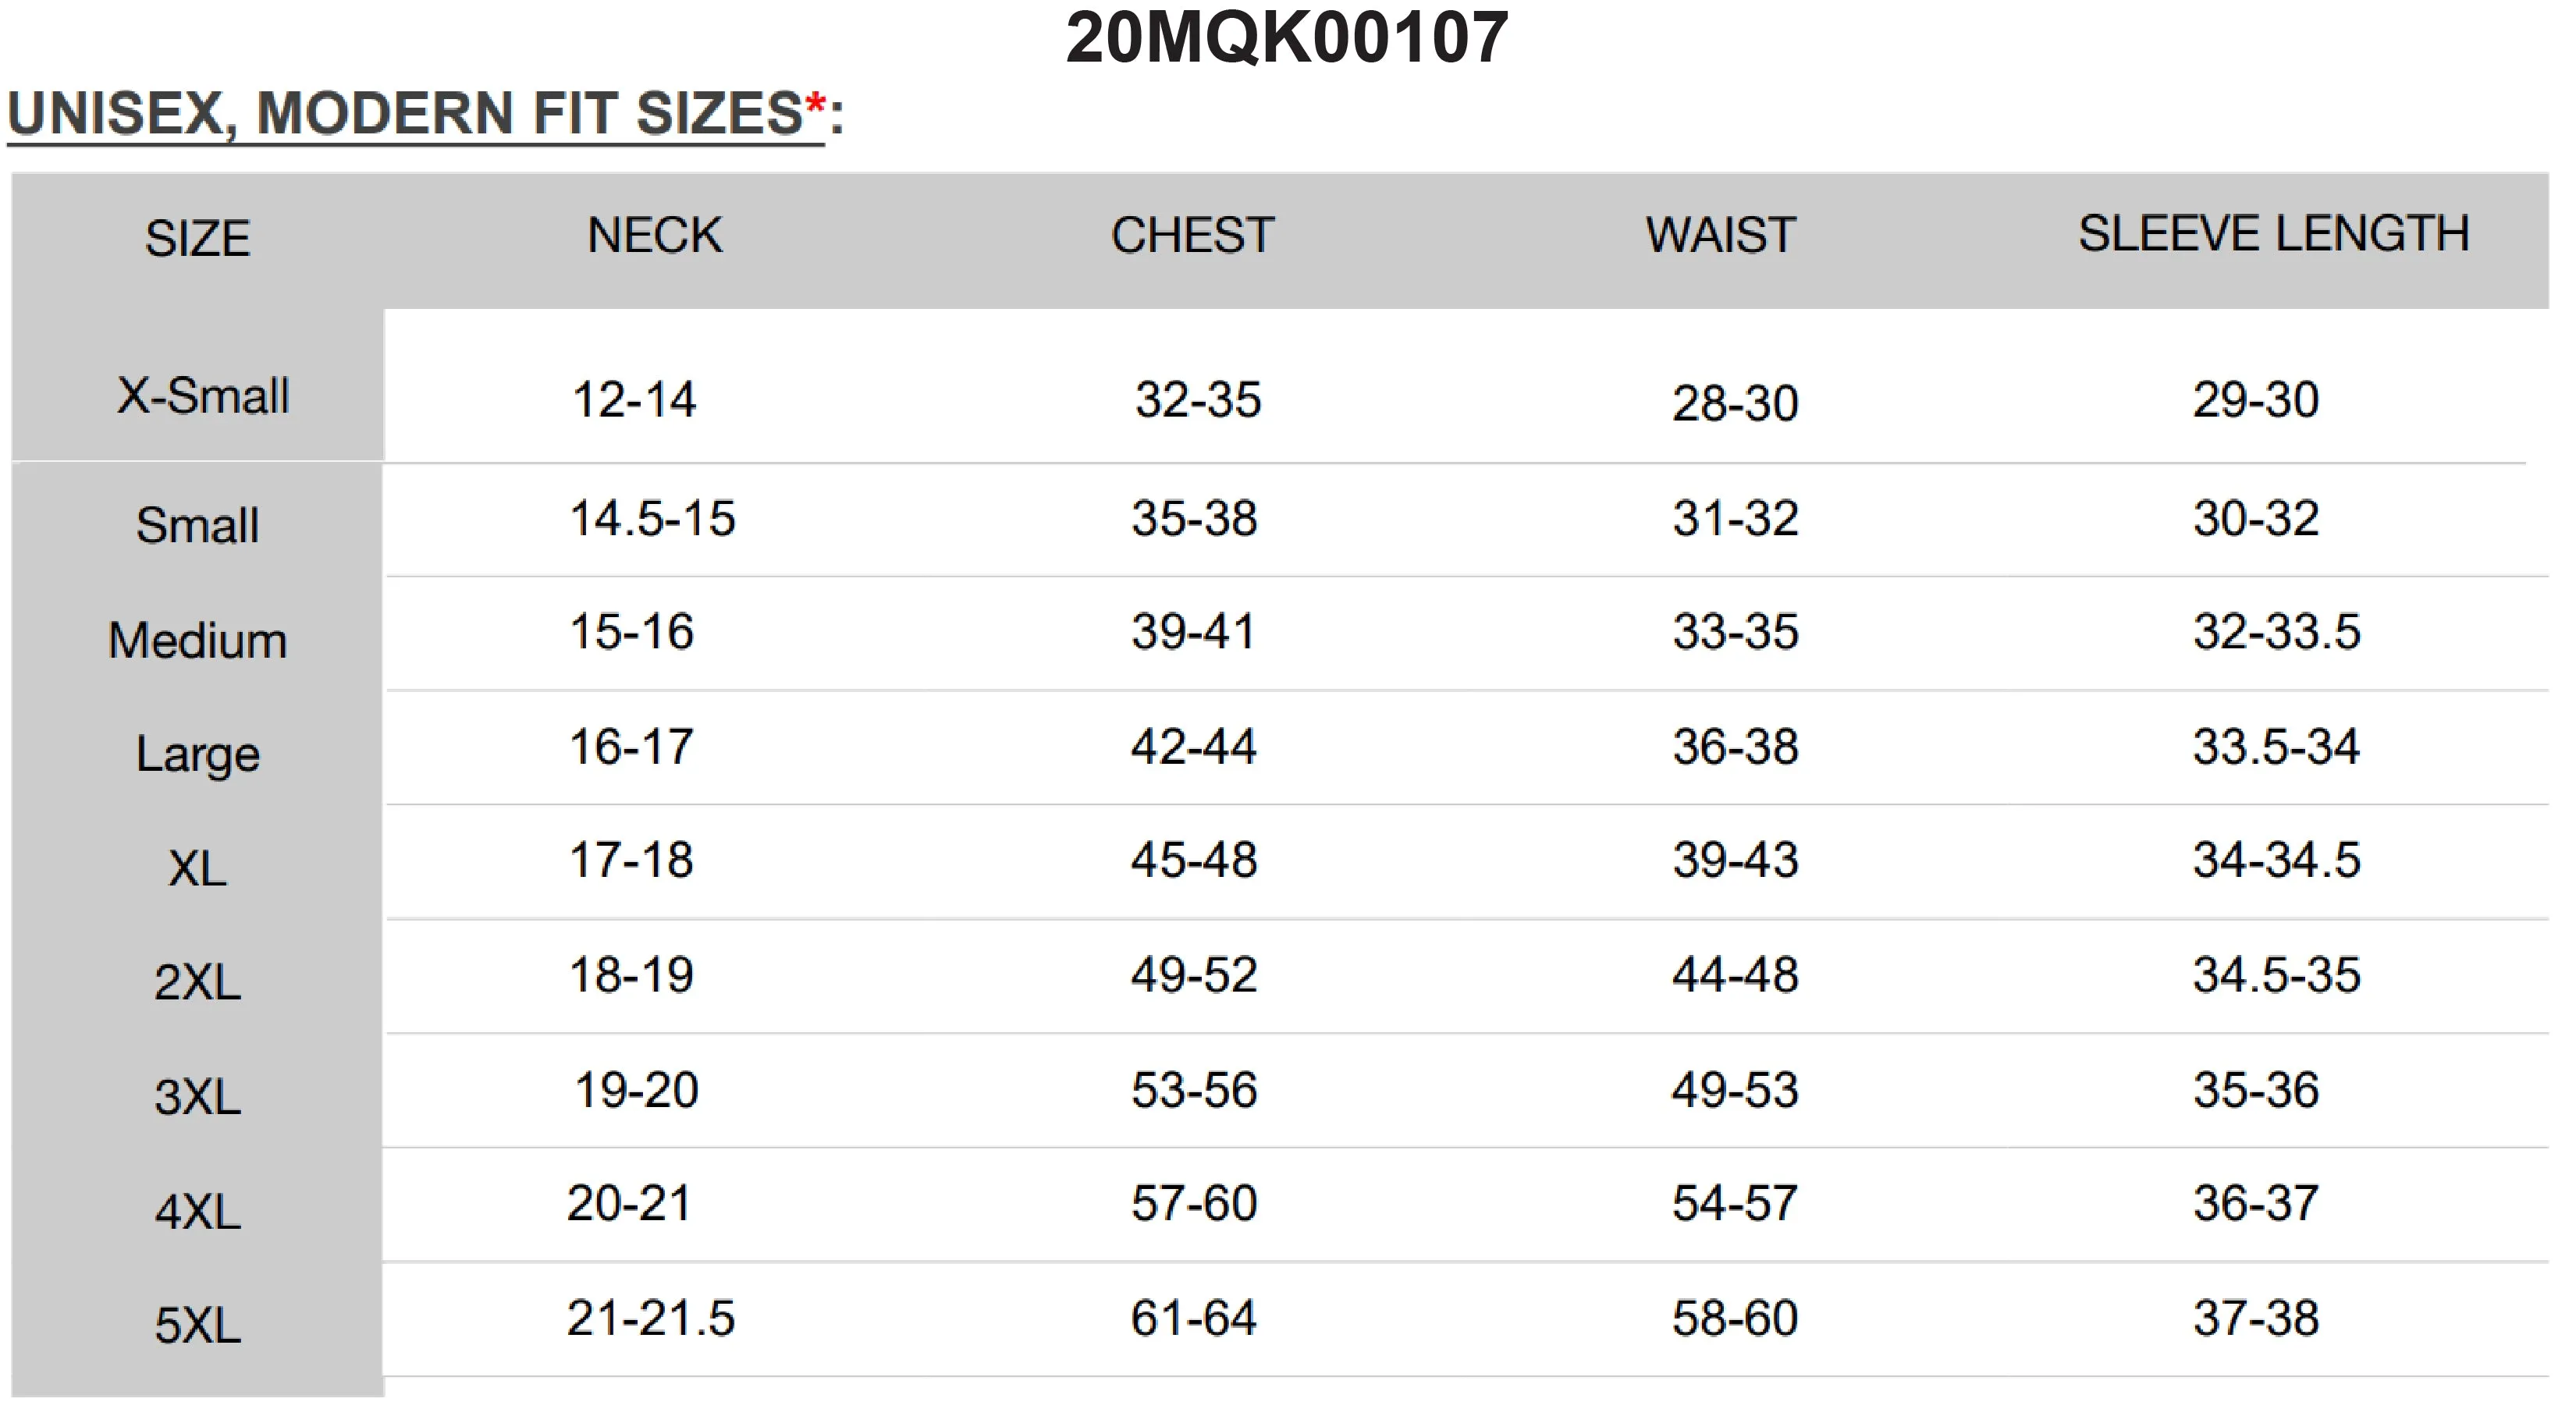Select the 2XL size row label
This screenshot has height=1409, width=2576.
point(198,982)
